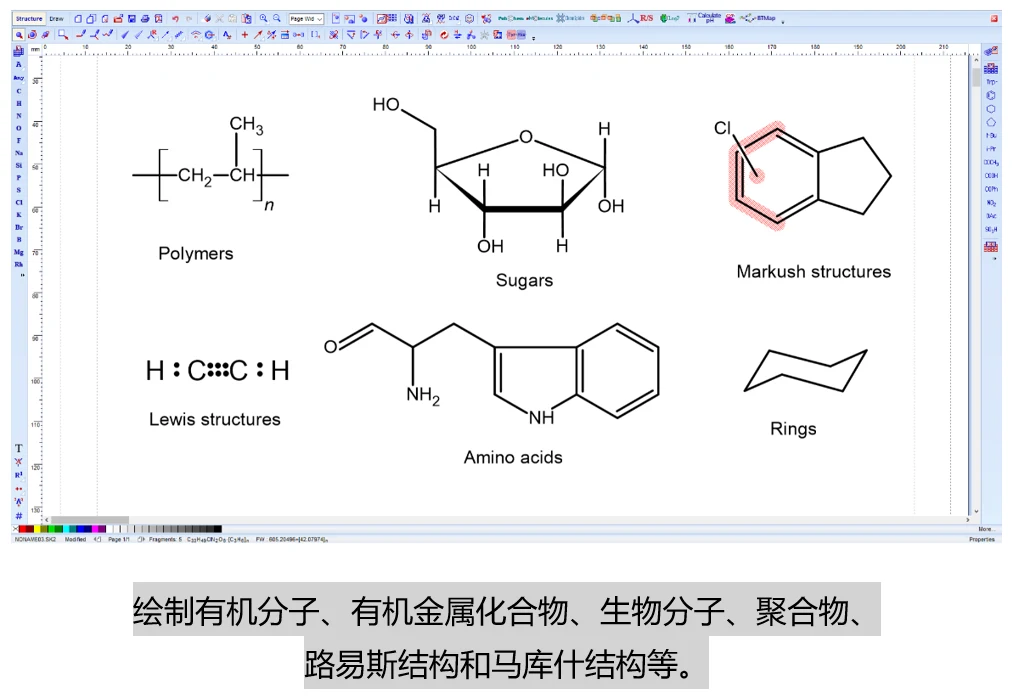
Task: Select the lasso selection tool
Action: (x=63, y=35)
